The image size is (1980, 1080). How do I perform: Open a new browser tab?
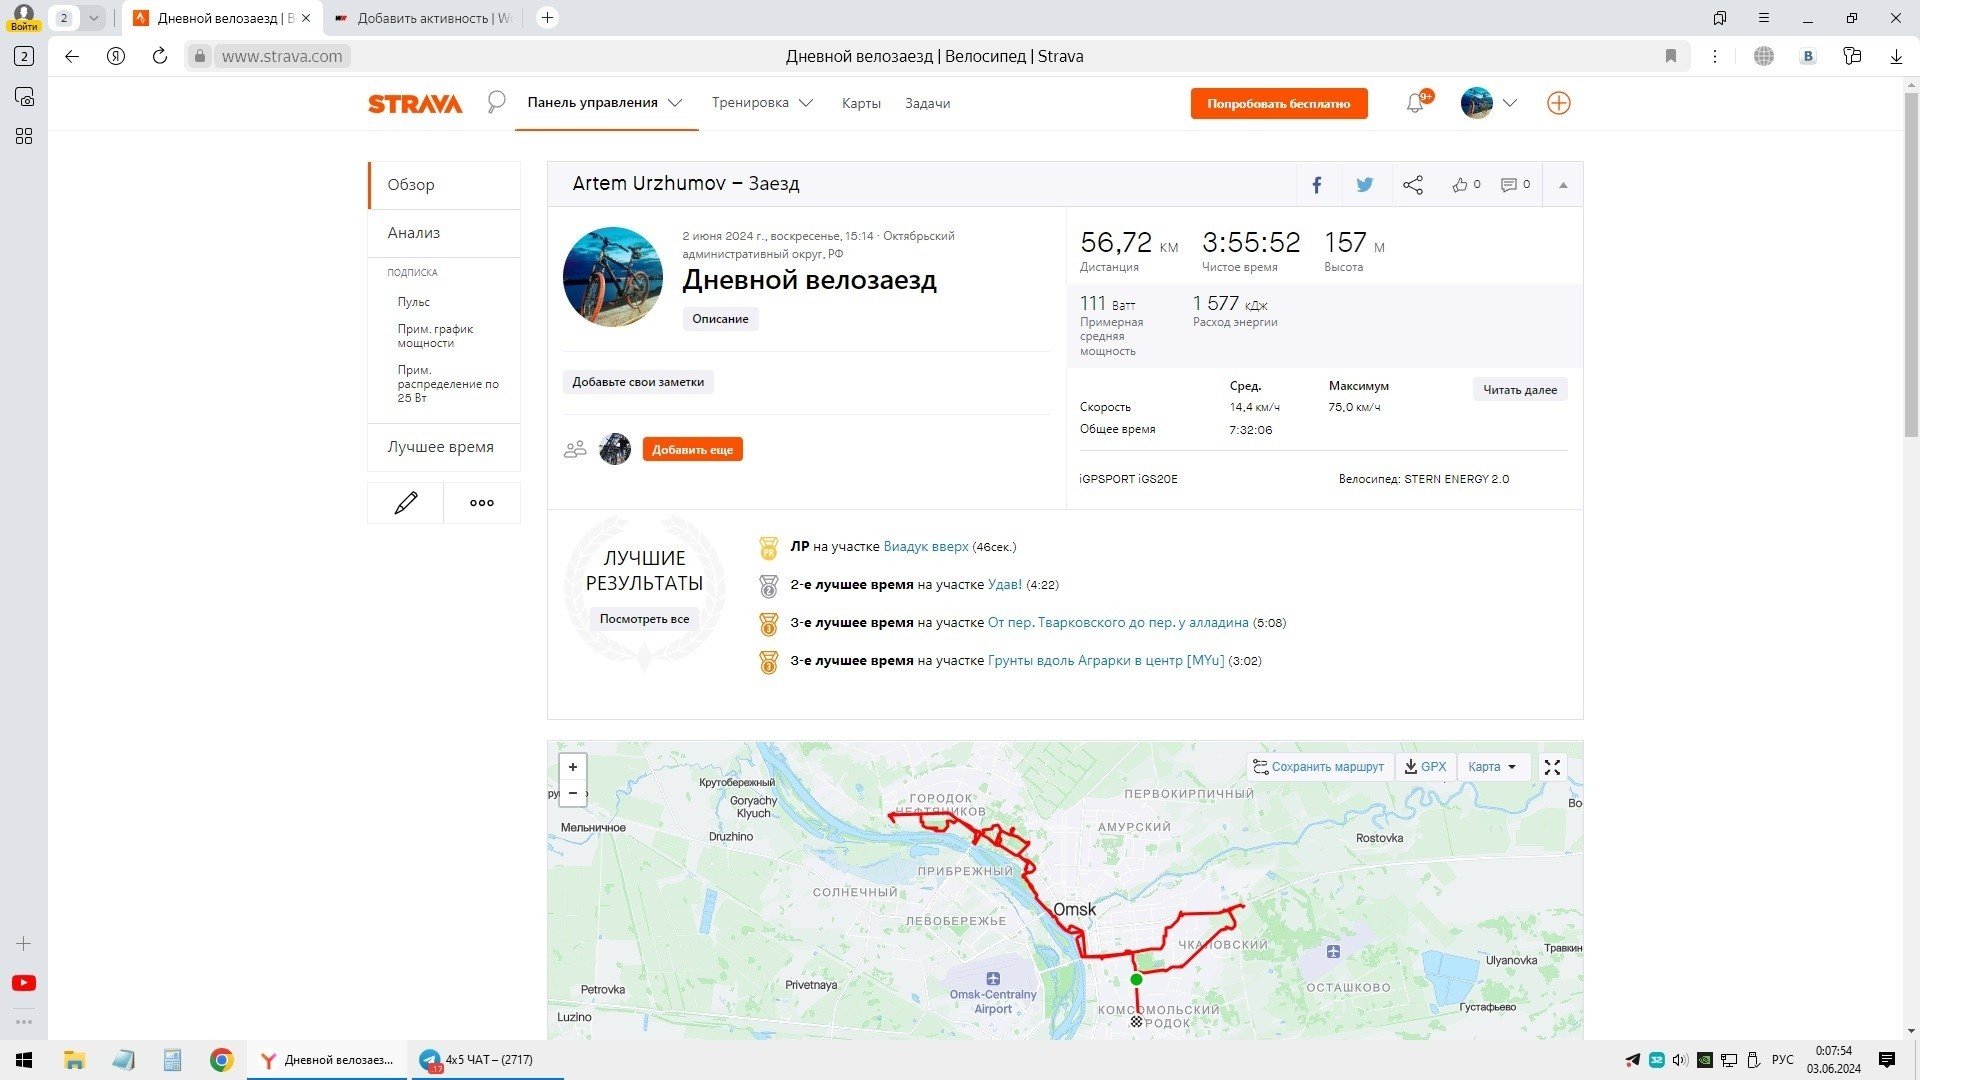click(x=547, y=18)
